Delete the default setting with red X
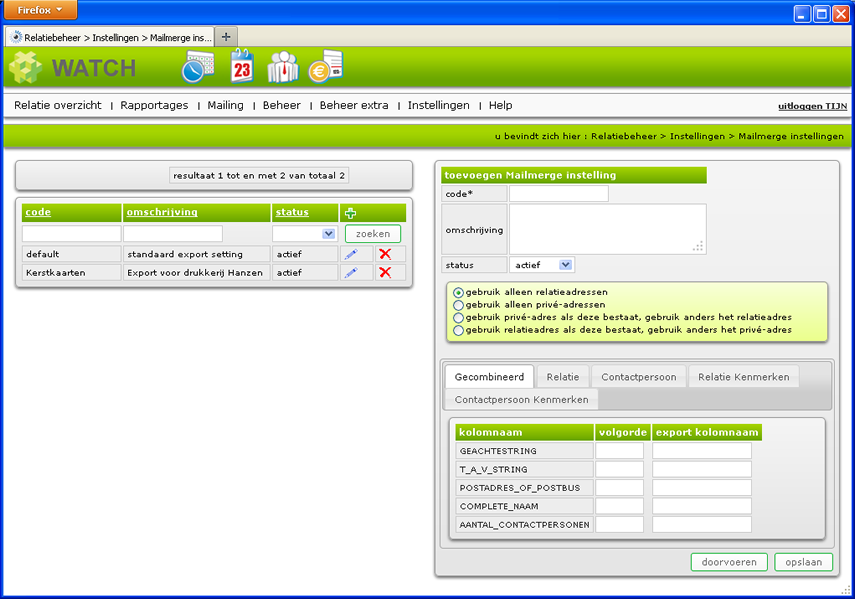Screen dimensions: 855x599 point(385,254)
